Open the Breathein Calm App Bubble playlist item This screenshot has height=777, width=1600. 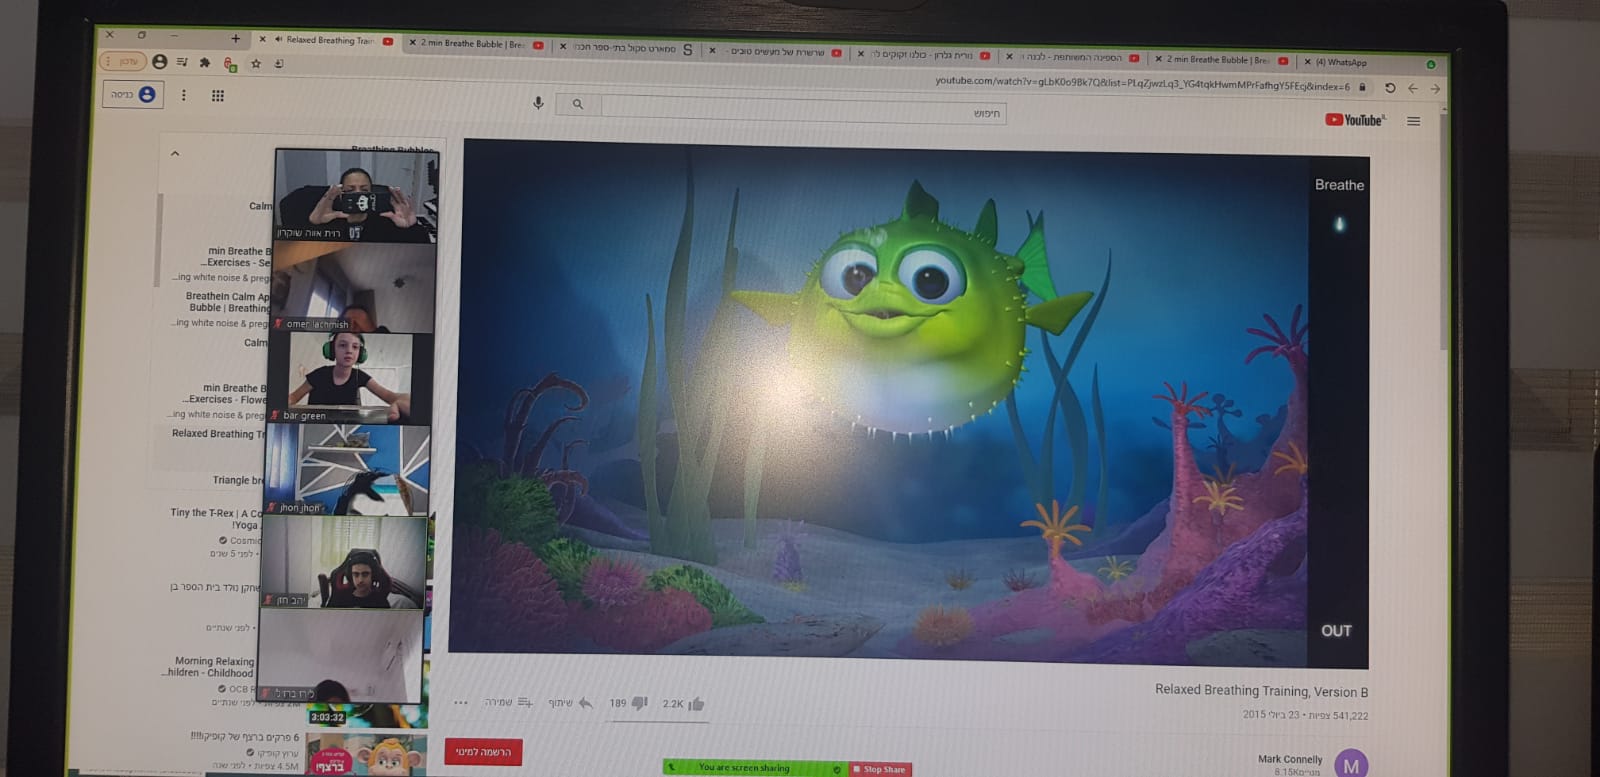click(x=228, y=302)
